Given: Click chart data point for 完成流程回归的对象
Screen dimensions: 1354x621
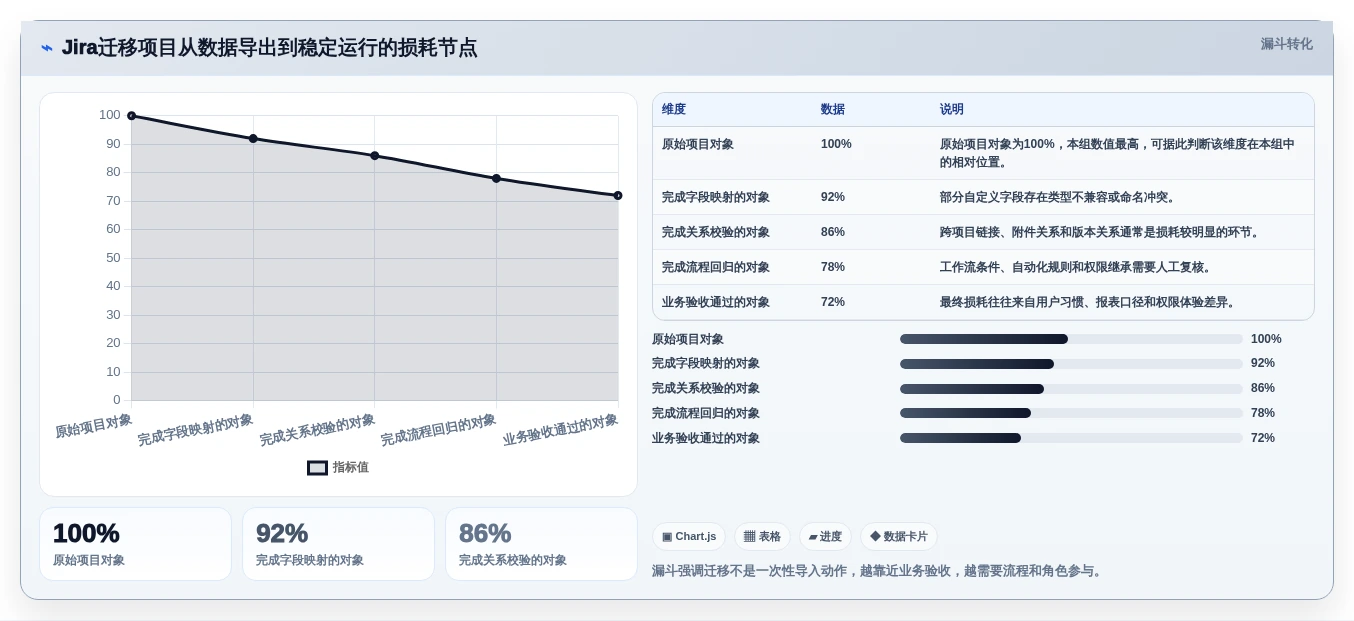Looking at the screenshot, I should pos(496,179).
